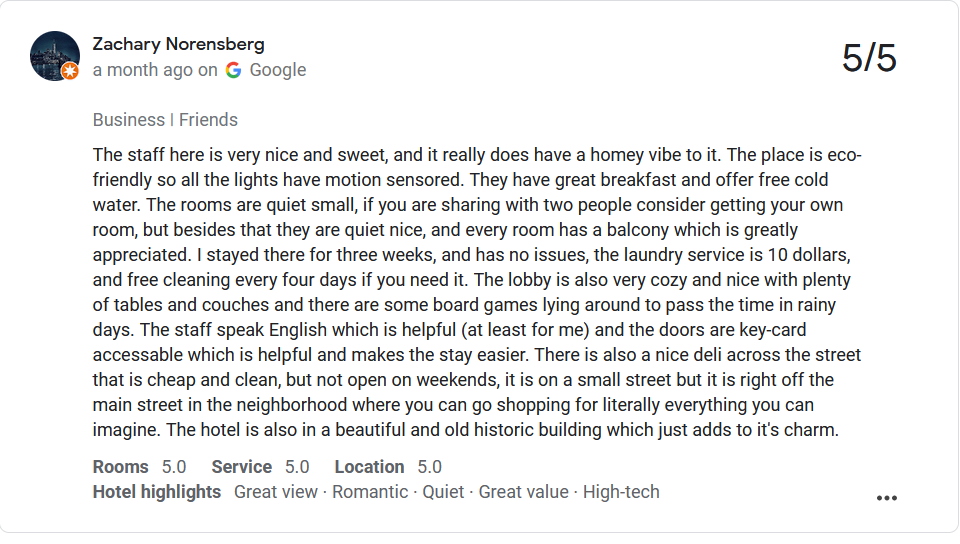
Task: Click the reviewer name Zachary Norensberg
Action: pyautogui.click(x=178, y=44)
